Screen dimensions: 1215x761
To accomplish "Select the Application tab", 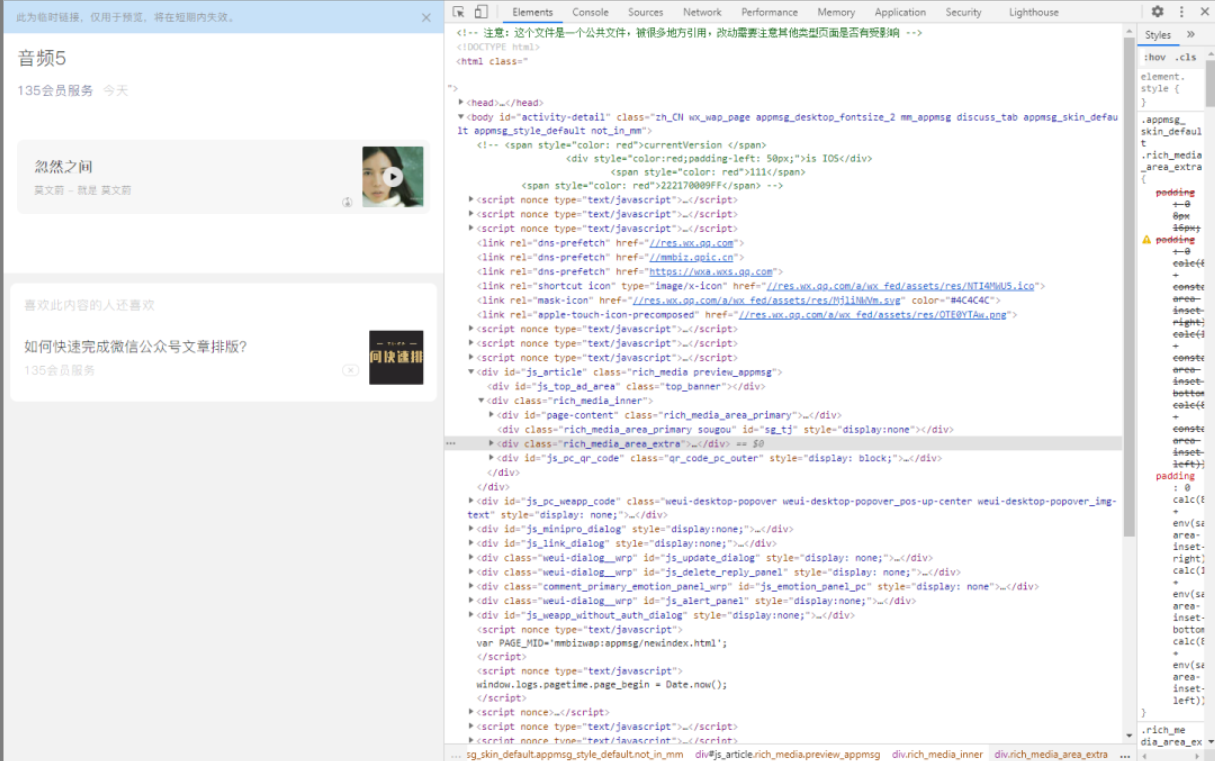I will tap(900, 12).
